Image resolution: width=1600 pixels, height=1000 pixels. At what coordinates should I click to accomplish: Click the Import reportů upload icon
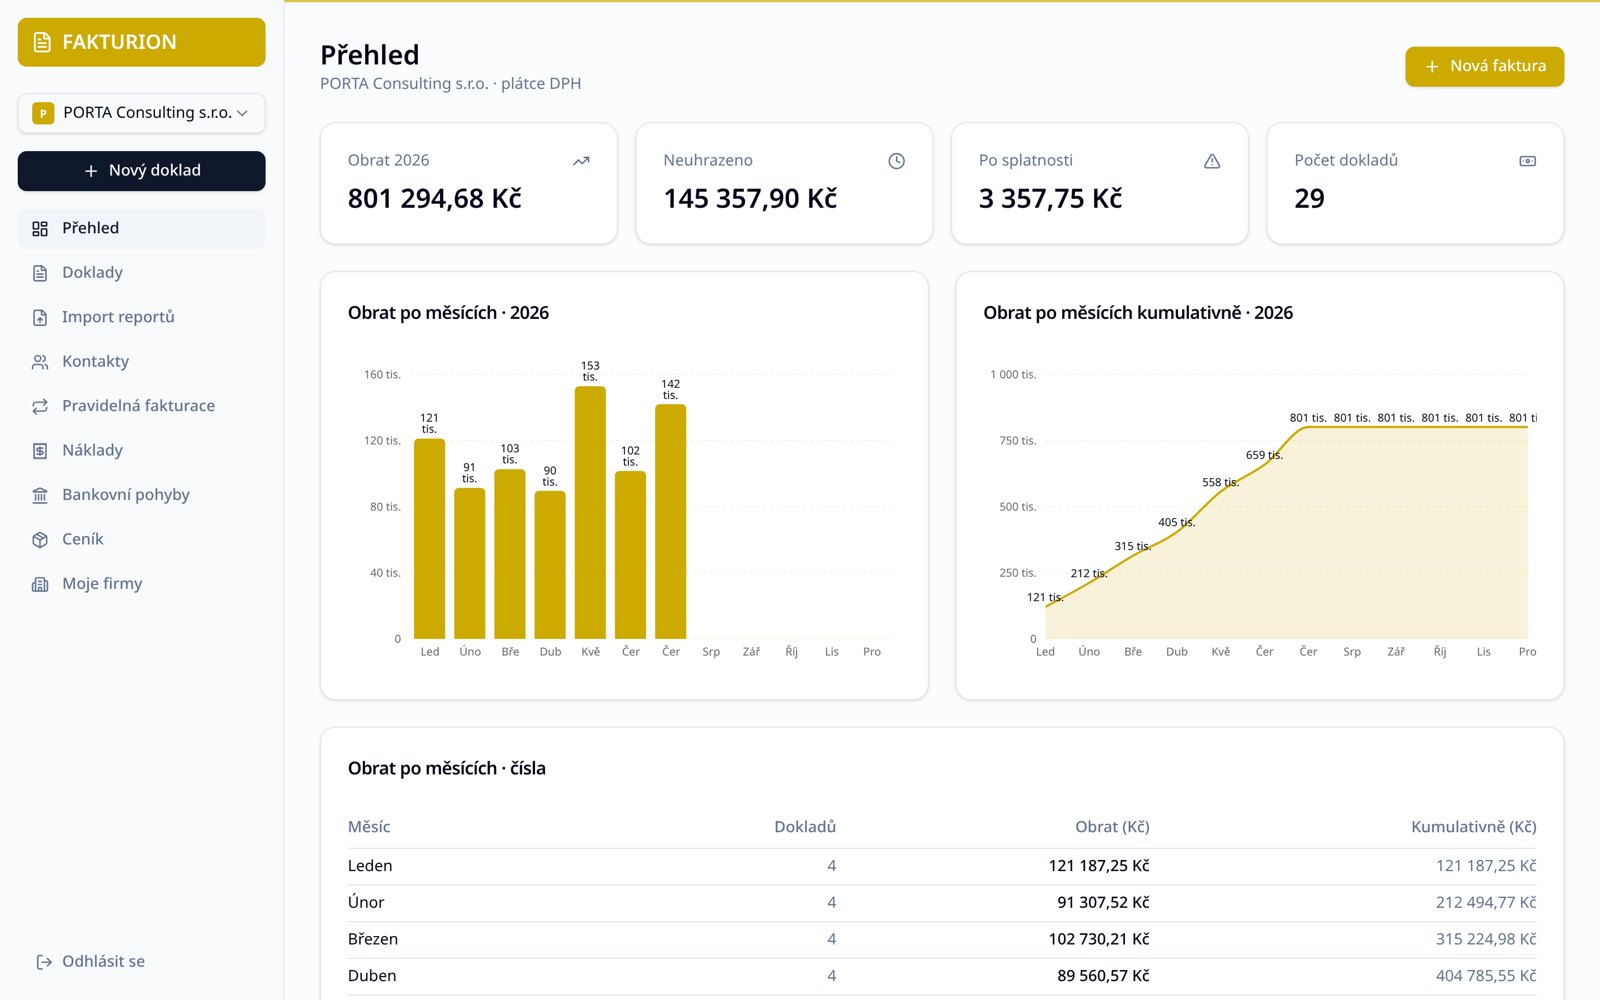point(40,318)
